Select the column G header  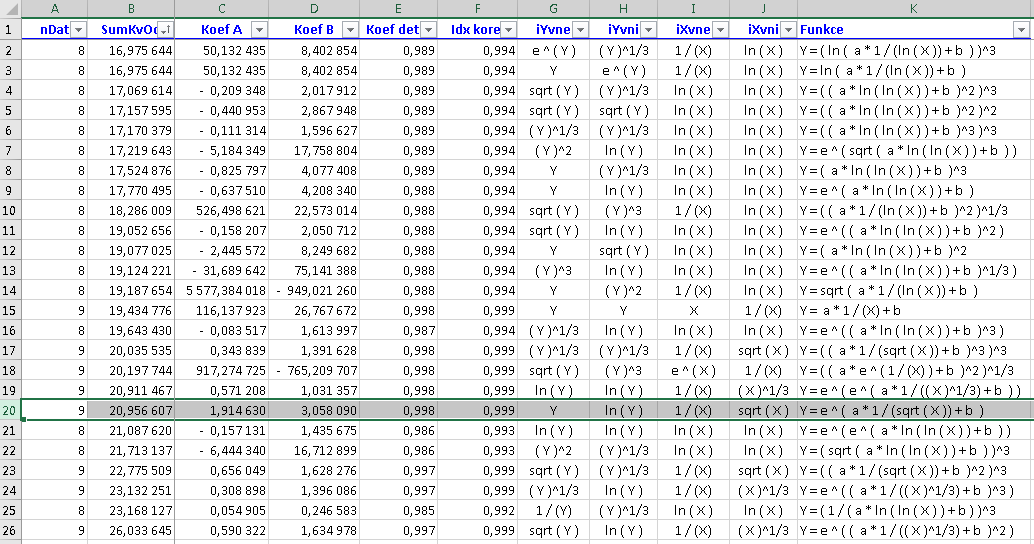click(553, 9)
